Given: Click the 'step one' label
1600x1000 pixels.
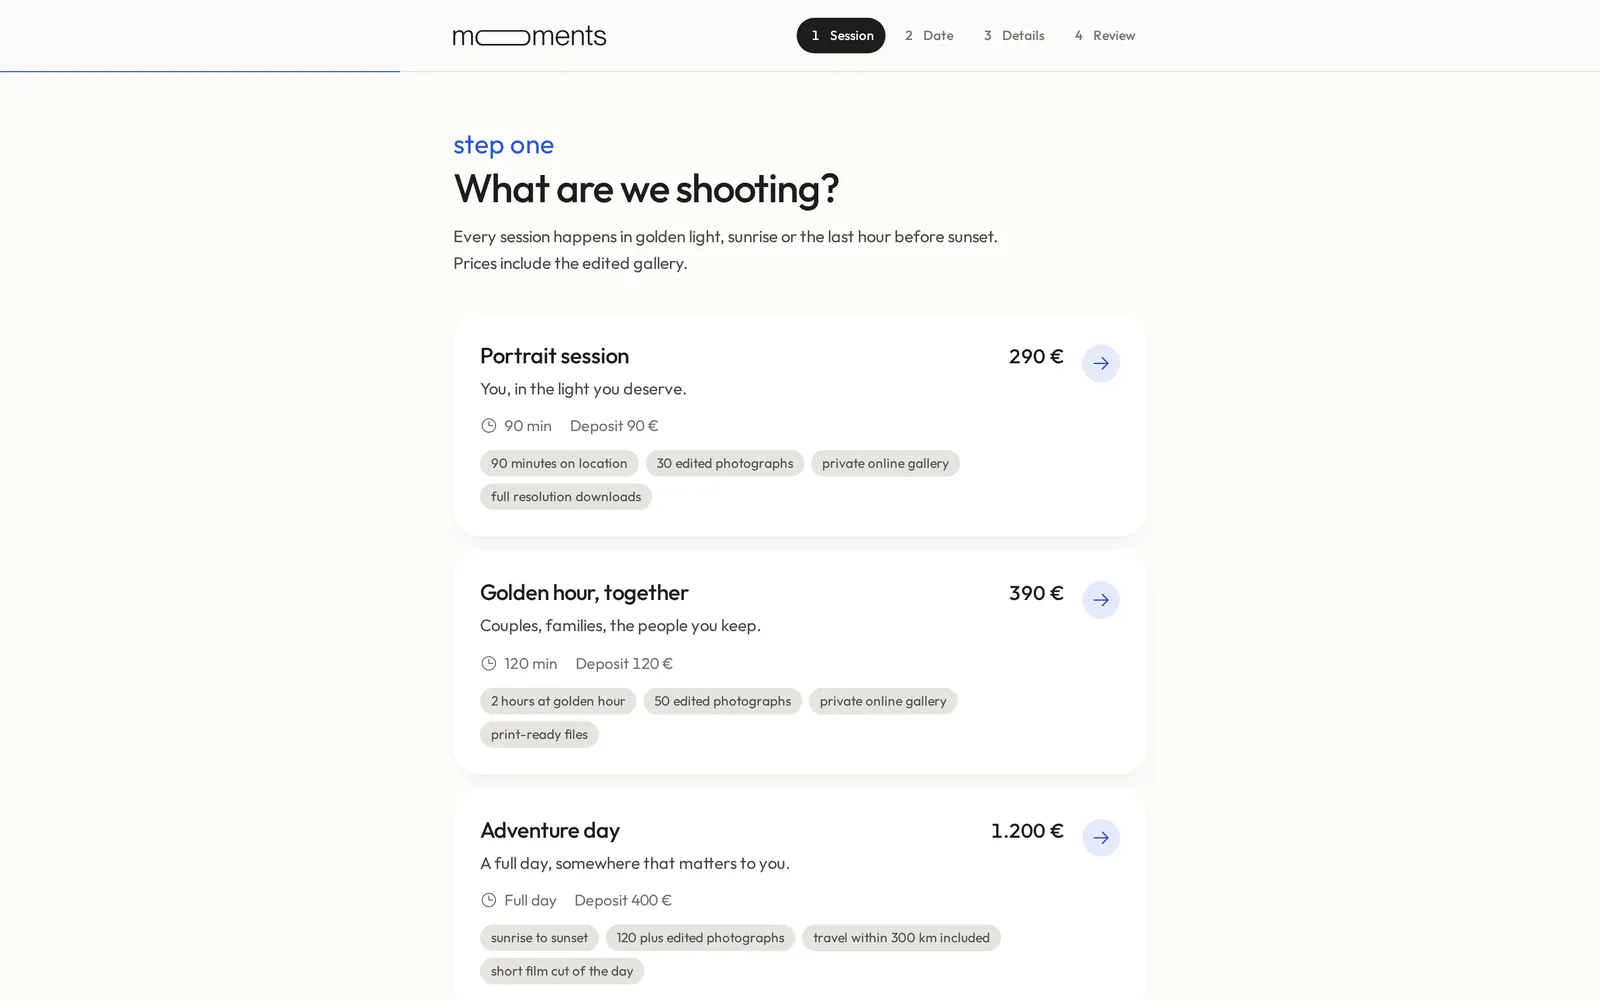Looking at the screenshot, I should coord(503,145).
